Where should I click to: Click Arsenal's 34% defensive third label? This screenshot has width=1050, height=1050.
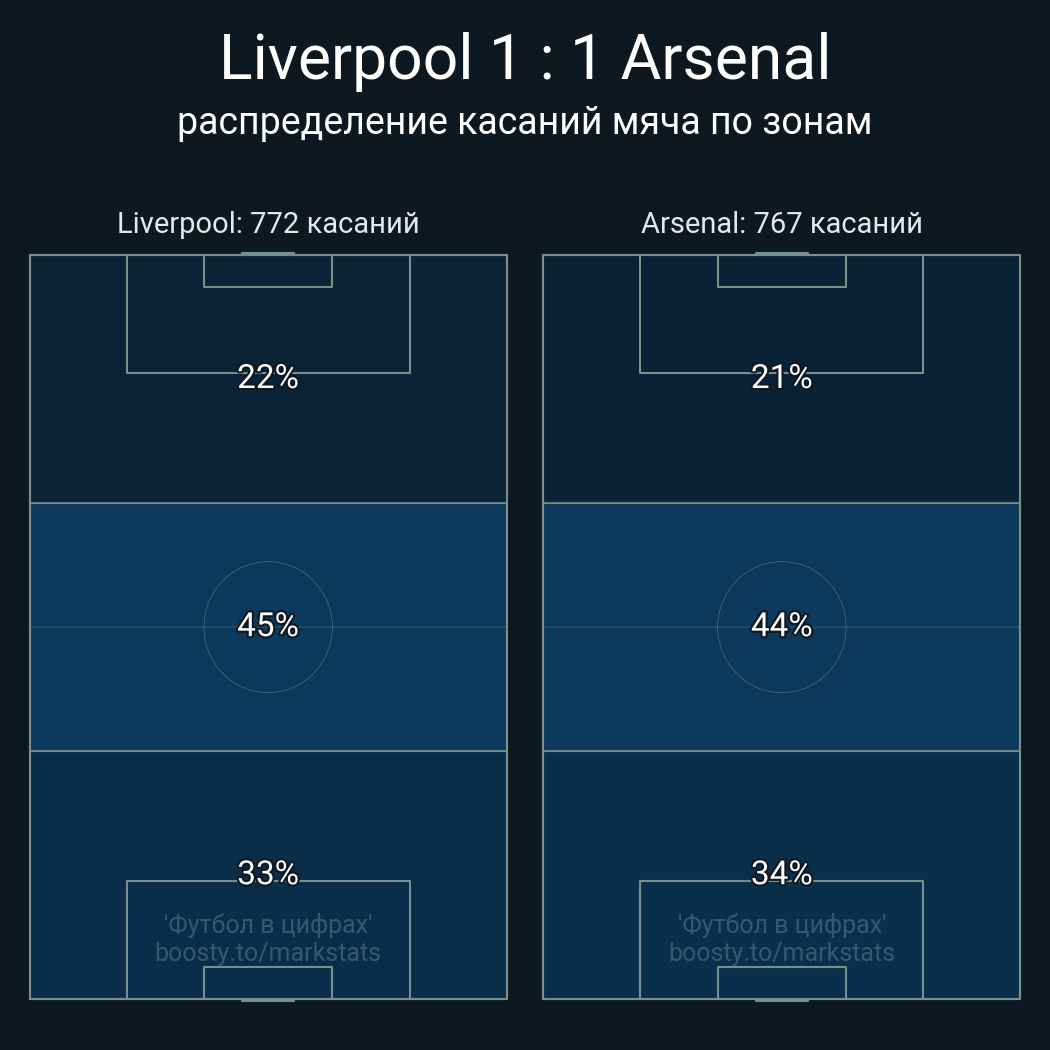[781, 873]
